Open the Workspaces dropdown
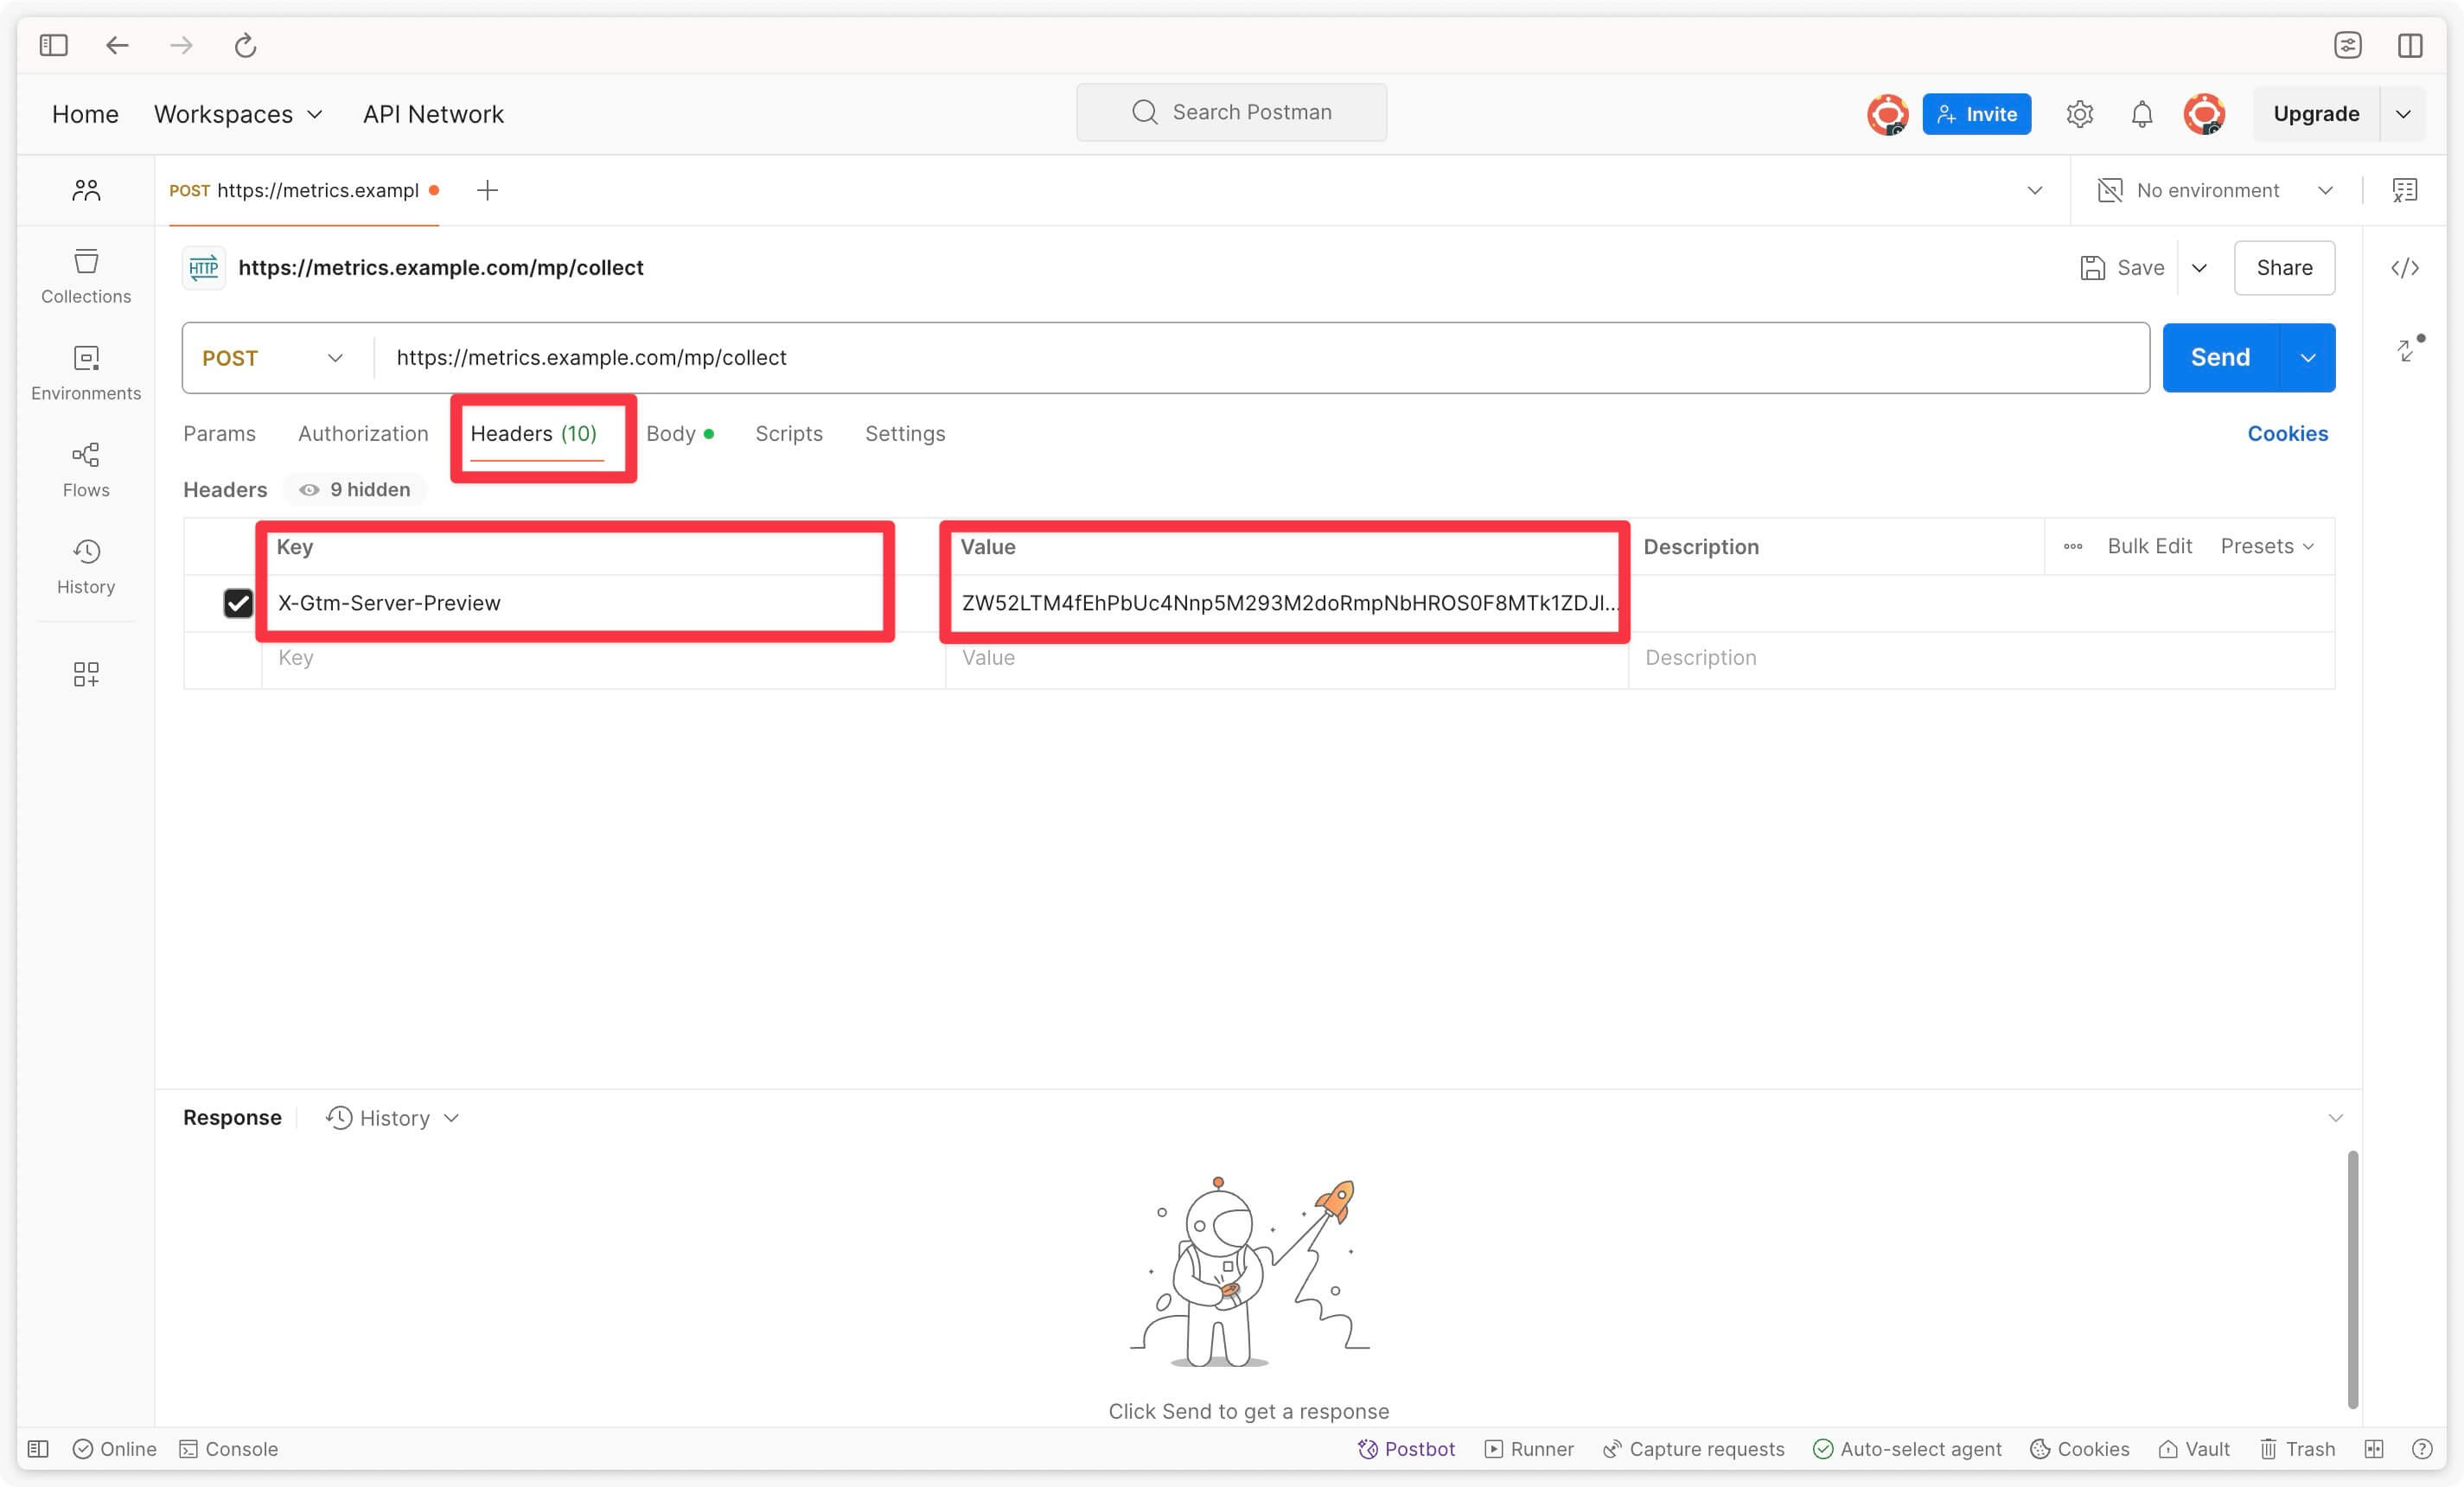This screenshot has height=1487, width=2464. point(238,114)
